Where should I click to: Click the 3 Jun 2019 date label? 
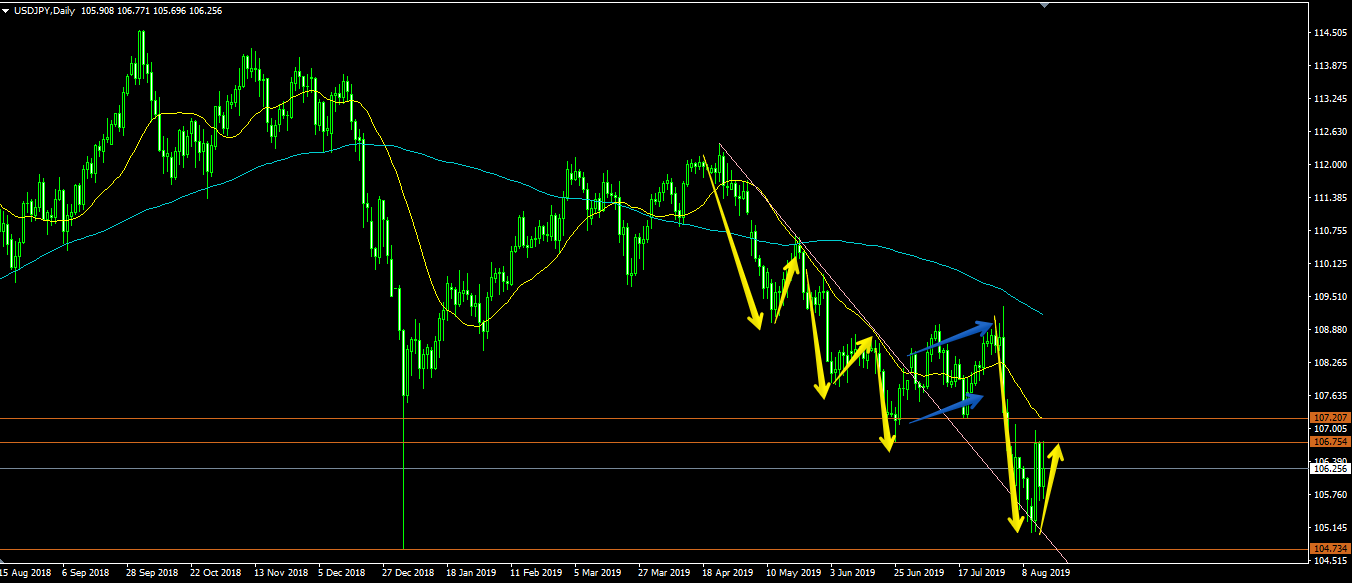point(854,574)
